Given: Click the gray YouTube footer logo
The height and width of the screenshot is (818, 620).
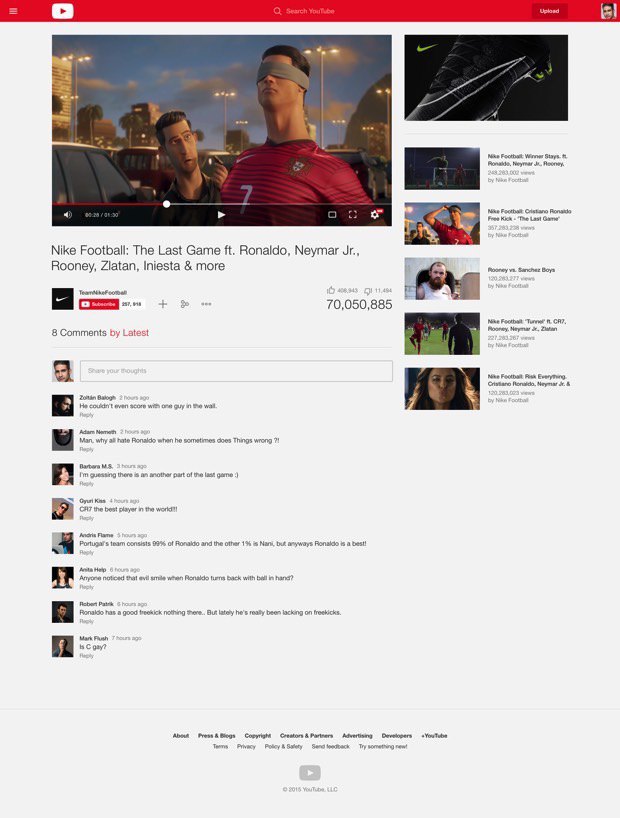Looking at the screenshot, I should (x=310, y=773).
